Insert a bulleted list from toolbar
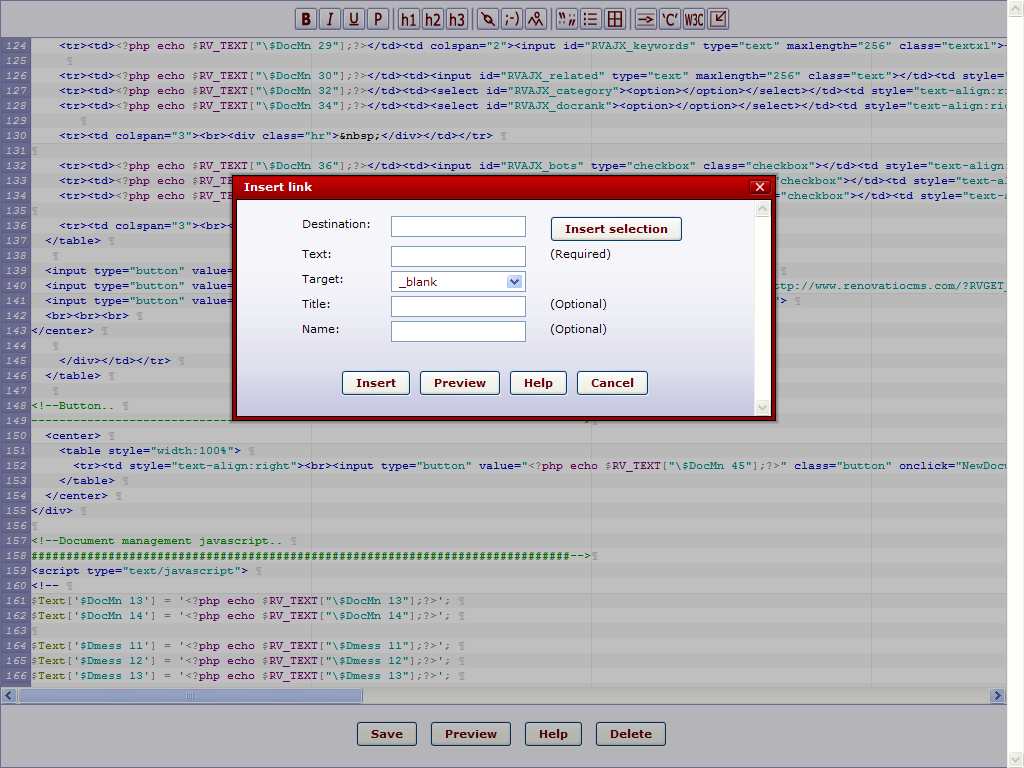1024x768 pixels. (590, 19)
